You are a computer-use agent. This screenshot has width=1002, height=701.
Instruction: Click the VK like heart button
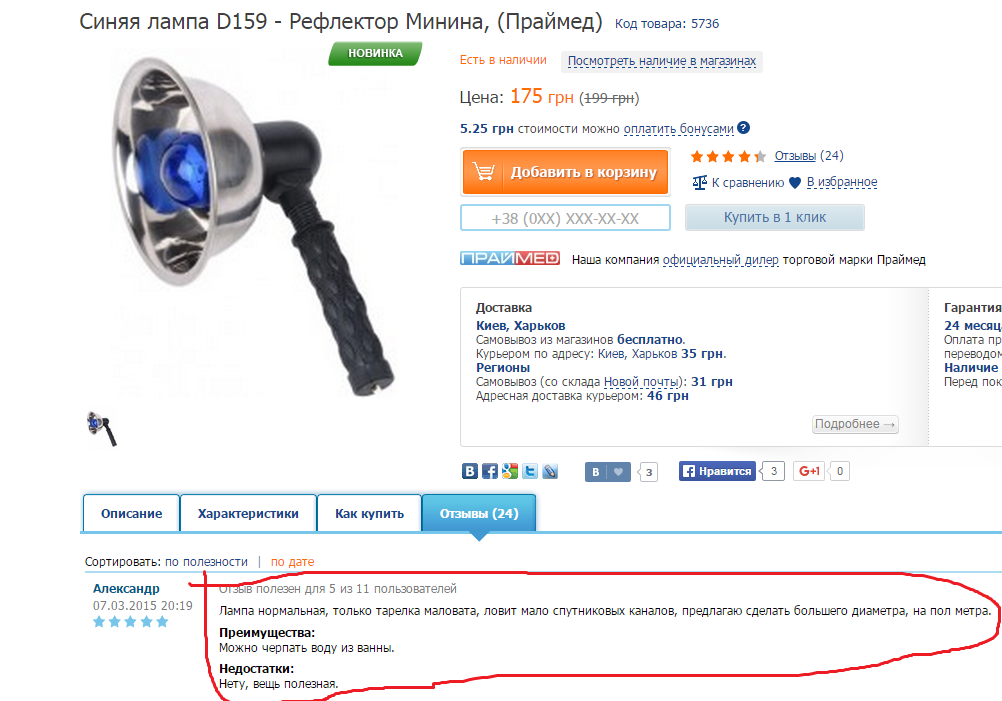pyautogui.click(x=608, y=472)
